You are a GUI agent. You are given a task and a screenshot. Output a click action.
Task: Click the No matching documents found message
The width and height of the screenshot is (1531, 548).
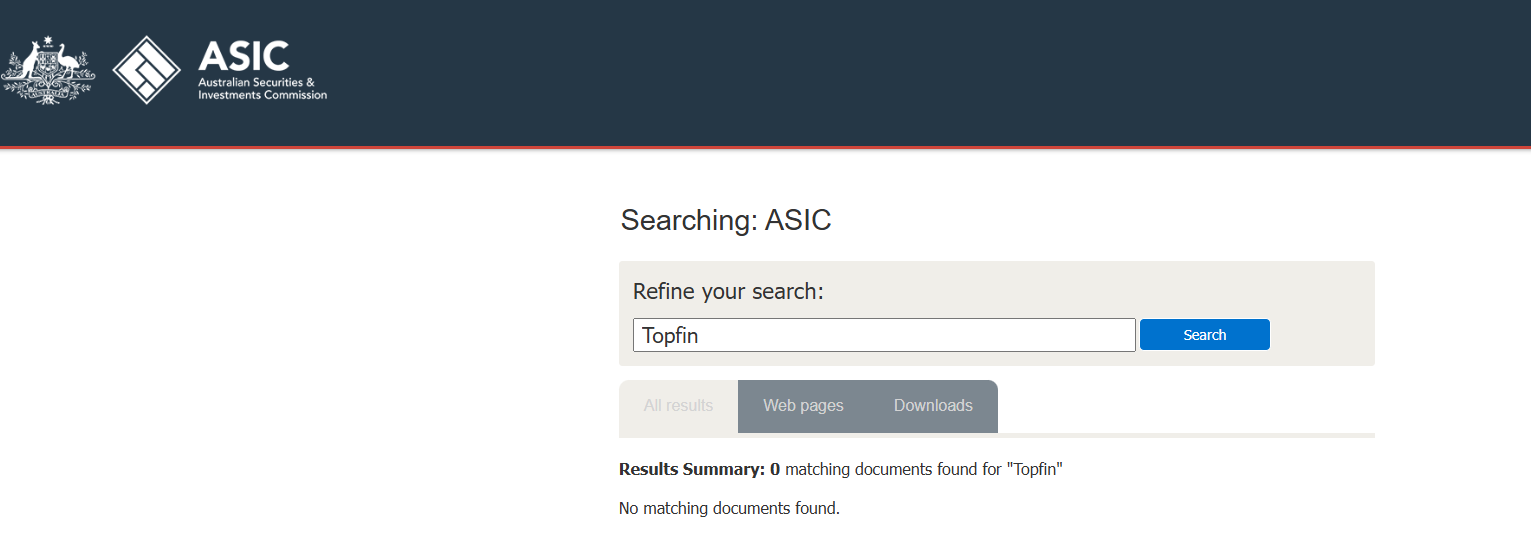point(729,508)
